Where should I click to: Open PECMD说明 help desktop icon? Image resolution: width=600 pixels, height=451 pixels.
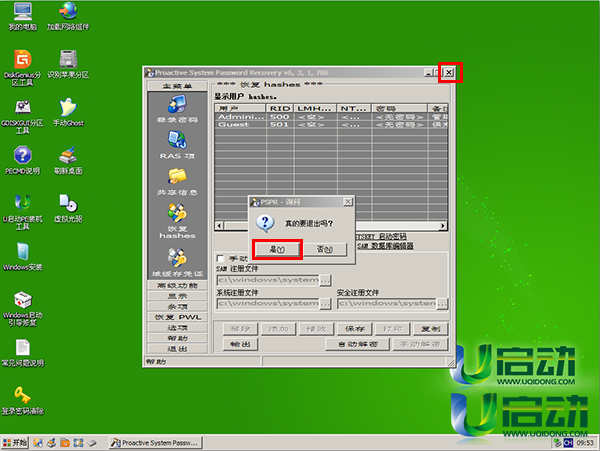(x=23, y=160)
